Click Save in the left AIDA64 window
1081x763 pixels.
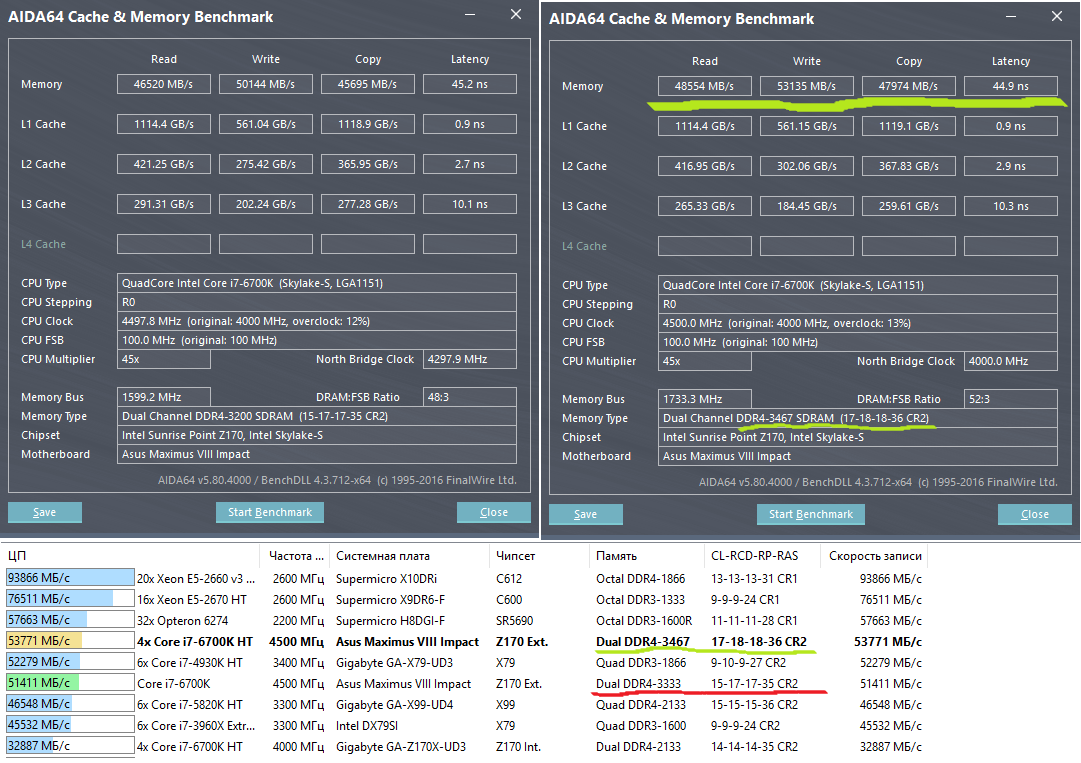pyautogui.click(x=45, y=512)
